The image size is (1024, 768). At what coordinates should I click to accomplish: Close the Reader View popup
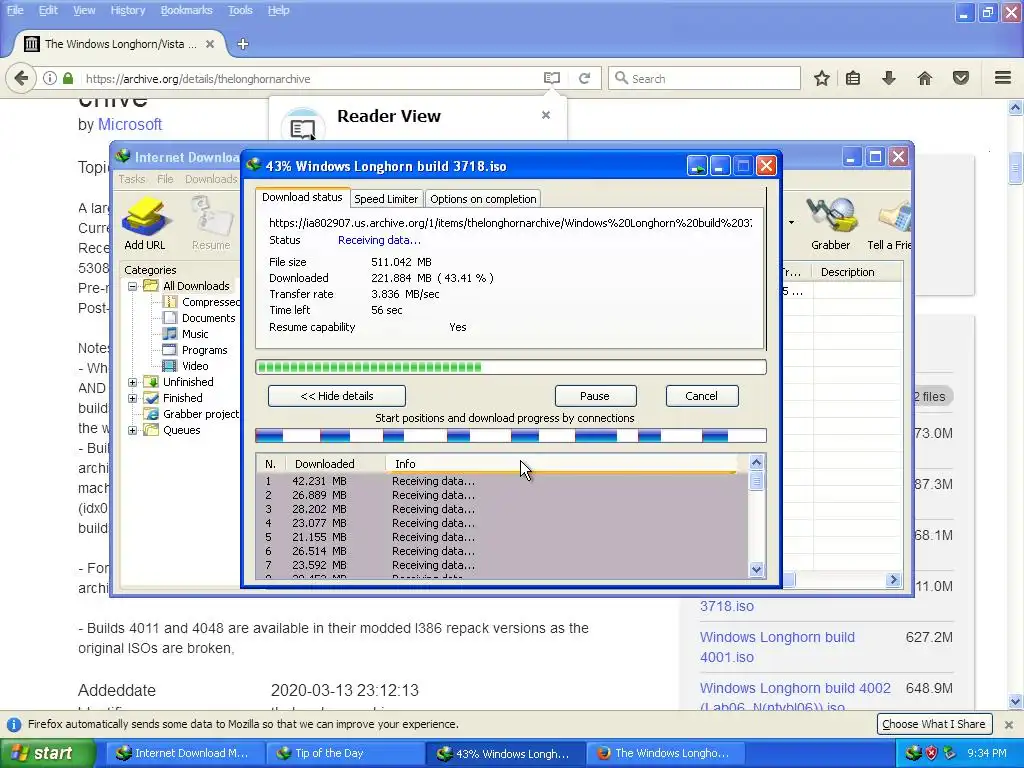tap(546, 115)
